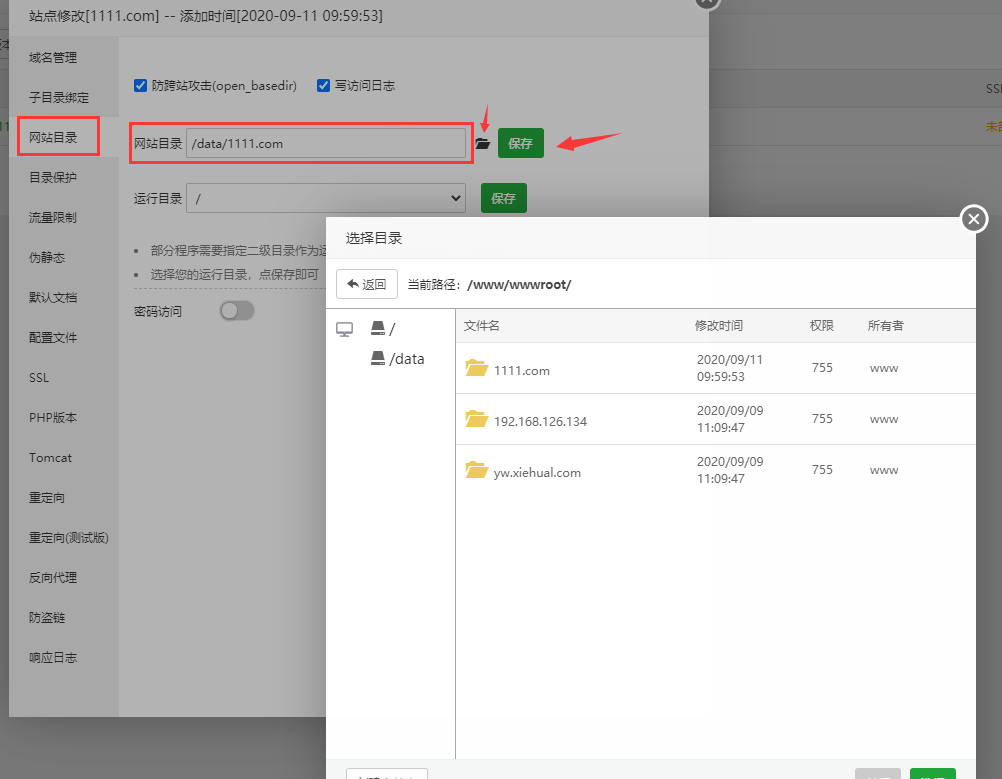Select the computer monitor icon in directory tree
This screenshot has height=779, width=1002.
[344, 329]
